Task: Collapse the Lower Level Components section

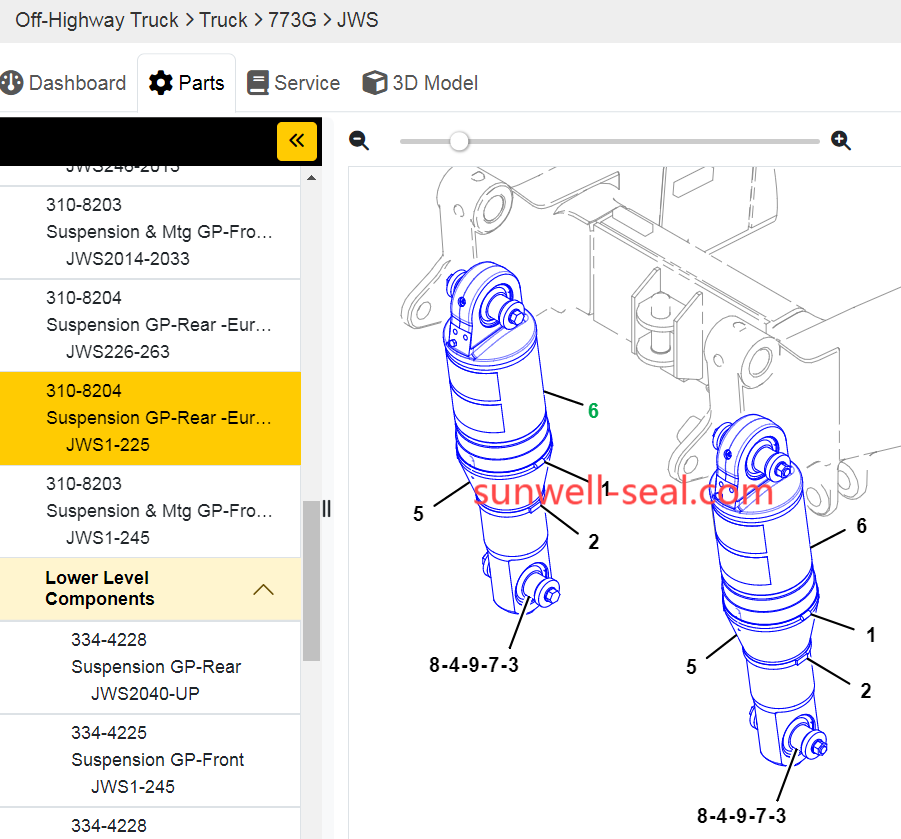Action: point(263,589)
